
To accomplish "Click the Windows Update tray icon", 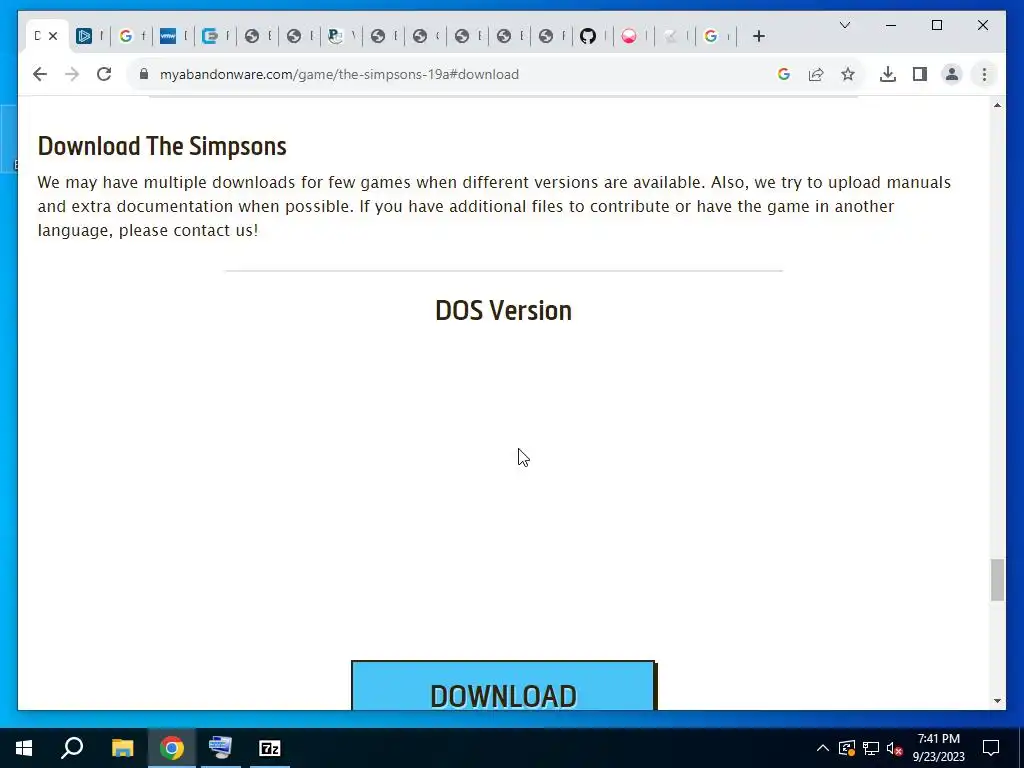I will click(x=846, y=748).
